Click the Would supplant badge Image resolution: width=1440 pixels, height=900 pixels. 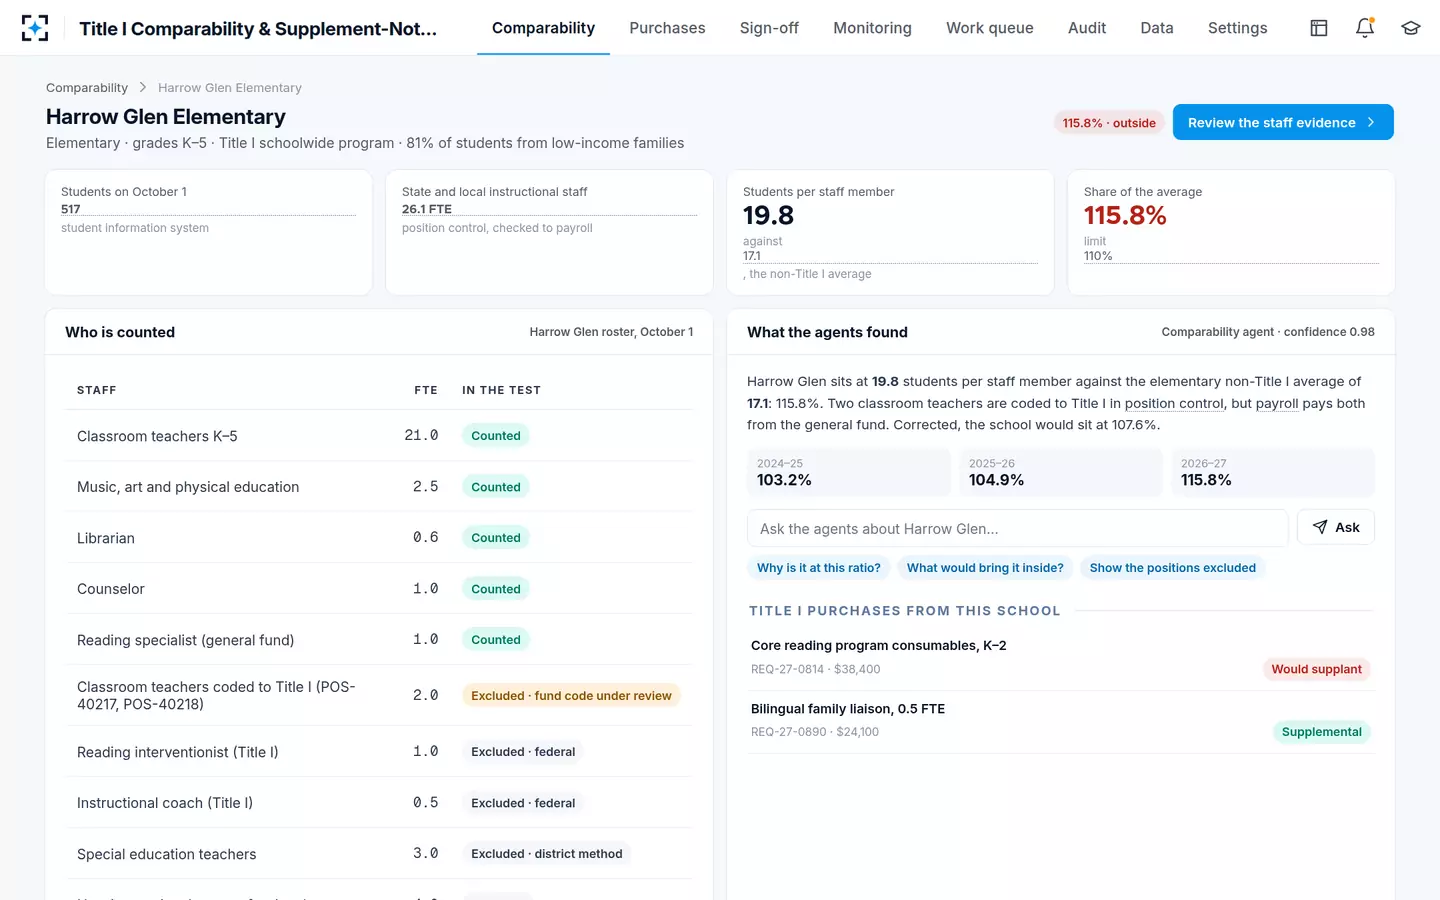point(1316,669)
